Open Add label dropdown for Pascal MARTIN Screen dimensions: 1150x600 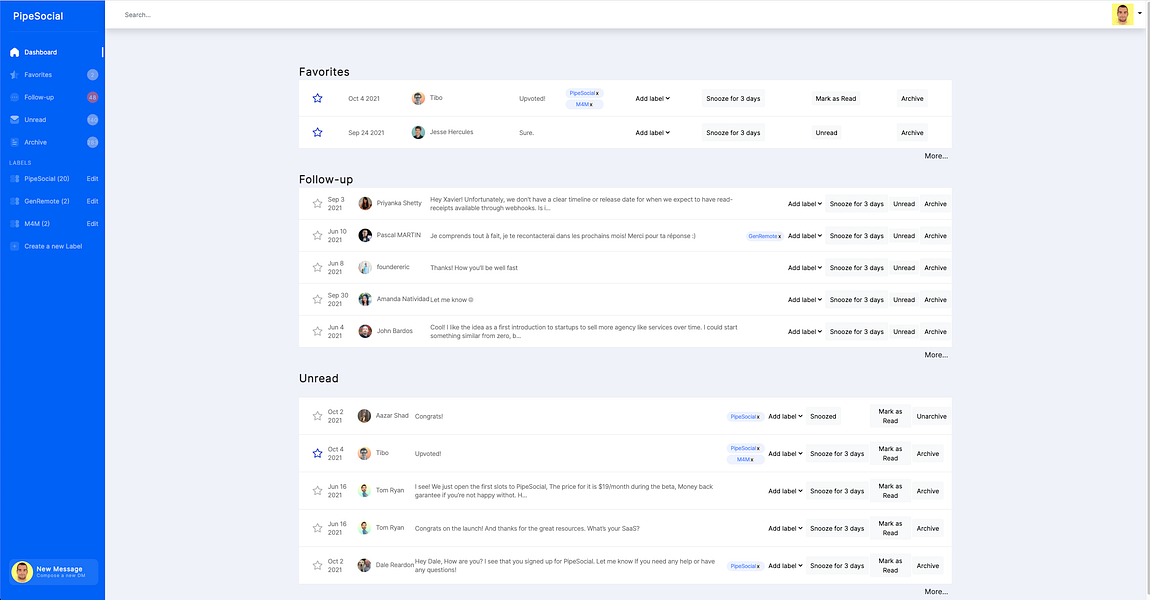click(805, 236)
